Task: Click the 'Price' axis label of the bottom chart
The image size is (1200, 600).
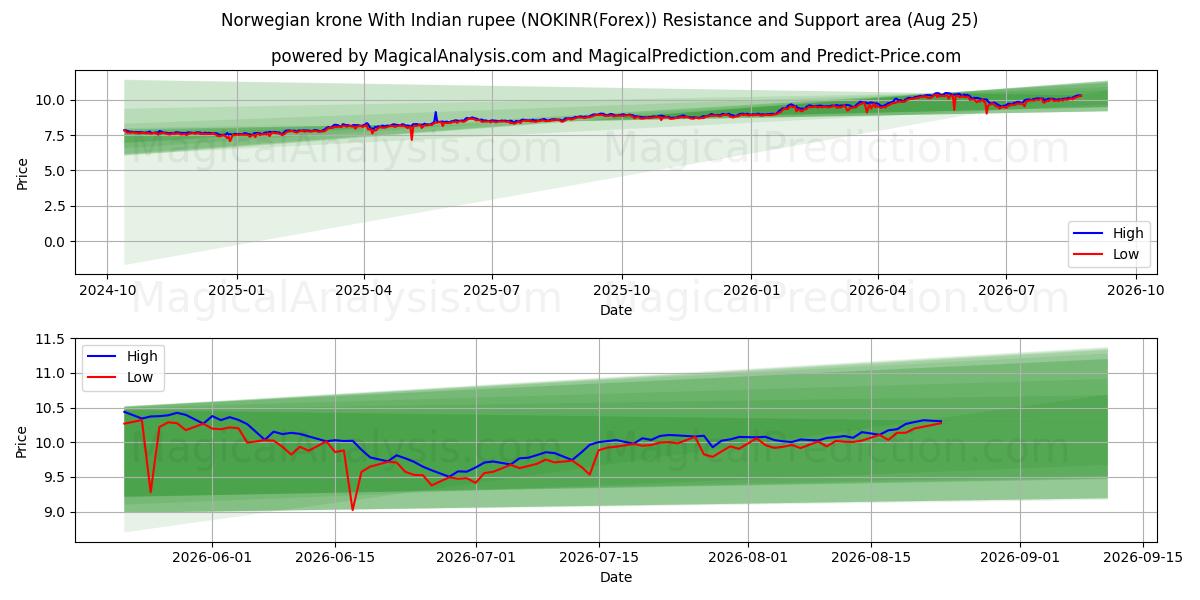Action: [x=22, y=441]
